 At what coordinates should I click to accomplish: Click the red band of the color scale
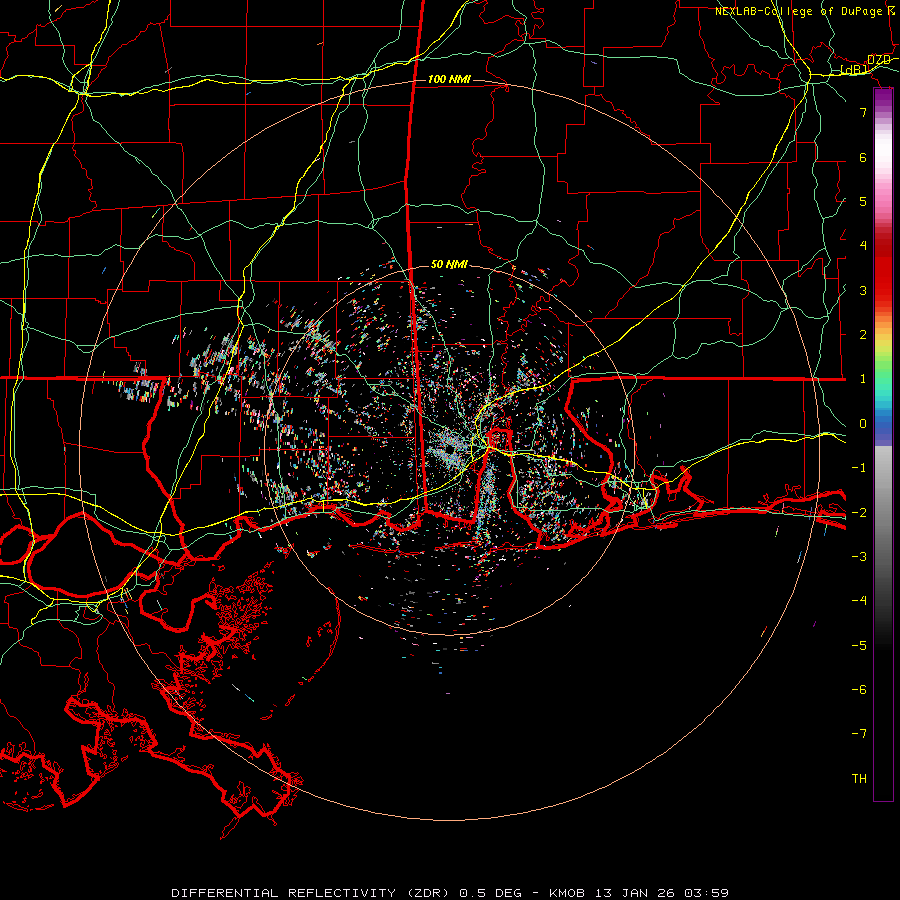point(883,270)
